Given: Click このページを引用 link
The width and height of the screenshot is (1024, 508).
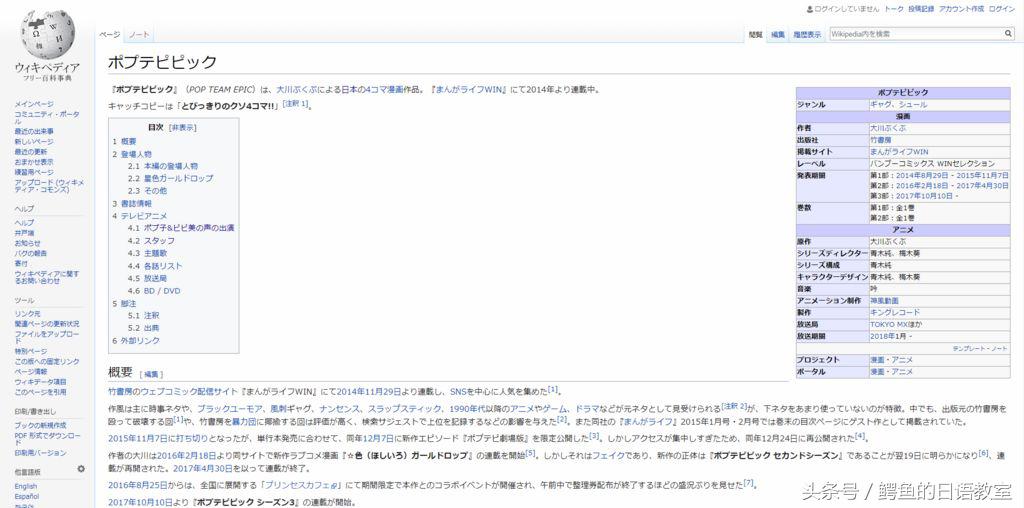Looking at the screenshot, I should (x=40, y=392).
